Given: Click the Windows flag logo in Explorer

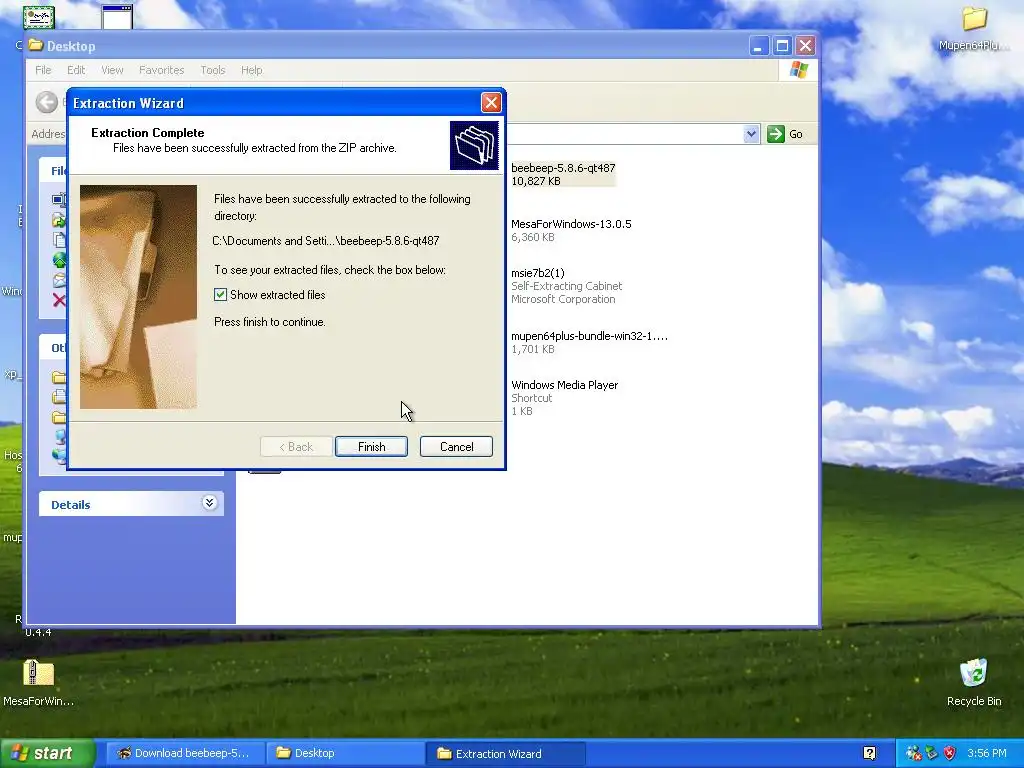Looking at the screenshot, I should point(798,70).
